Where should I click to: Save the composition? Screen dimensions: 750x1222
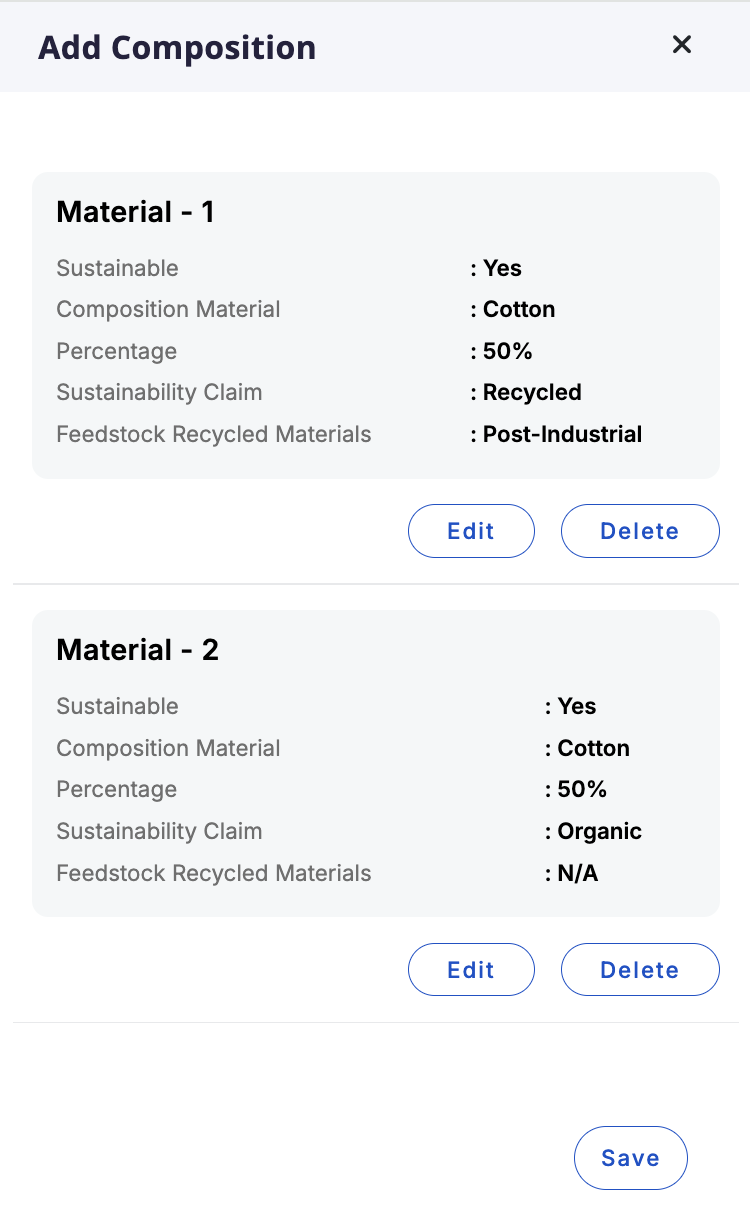pos(630,1158)
